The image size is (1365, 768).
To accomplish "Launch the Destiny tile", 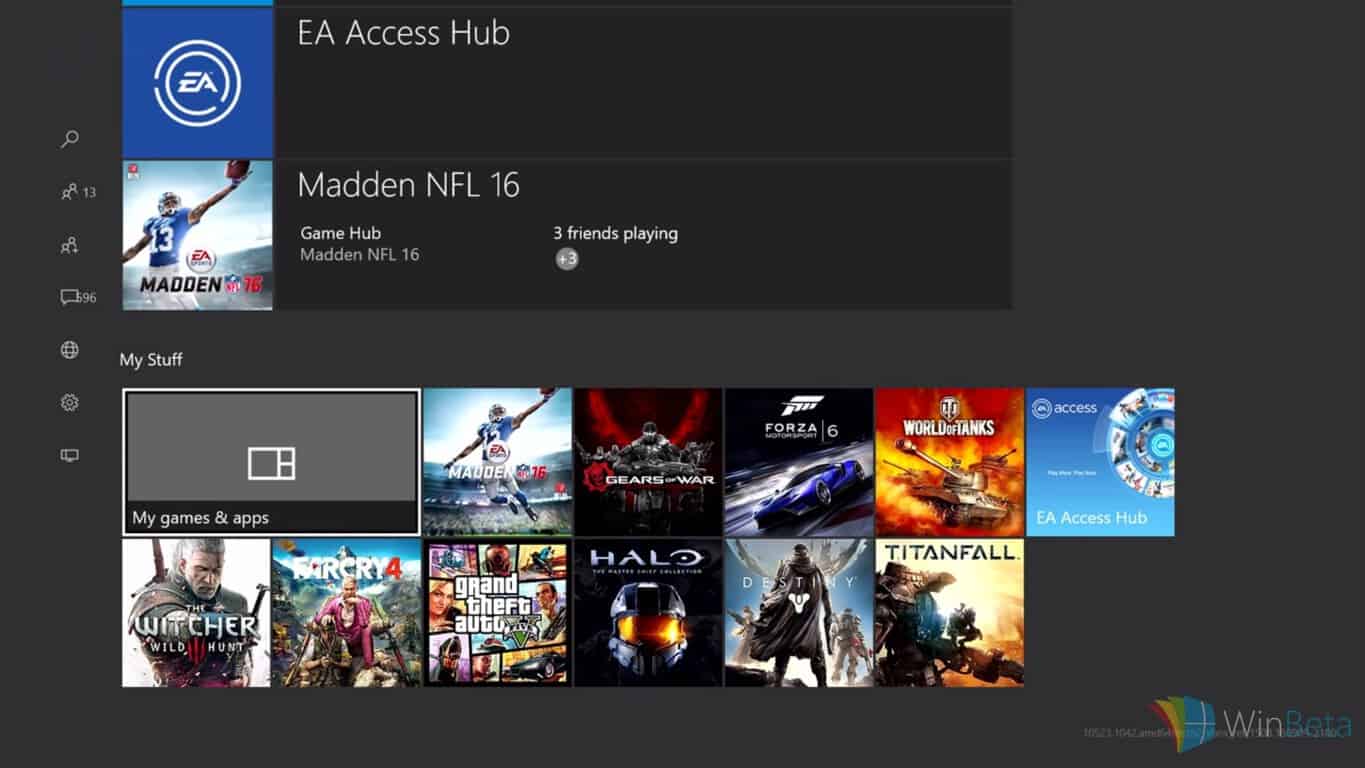I will 799,613.
